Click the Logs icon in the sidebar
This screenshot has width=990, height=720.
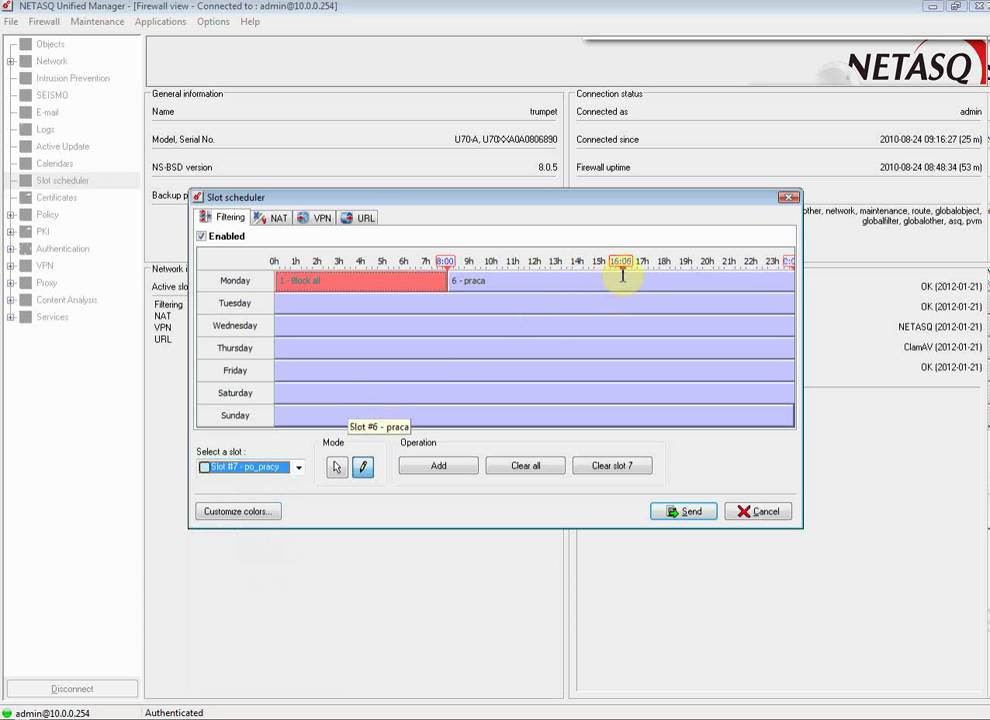(x=25, y=129)
